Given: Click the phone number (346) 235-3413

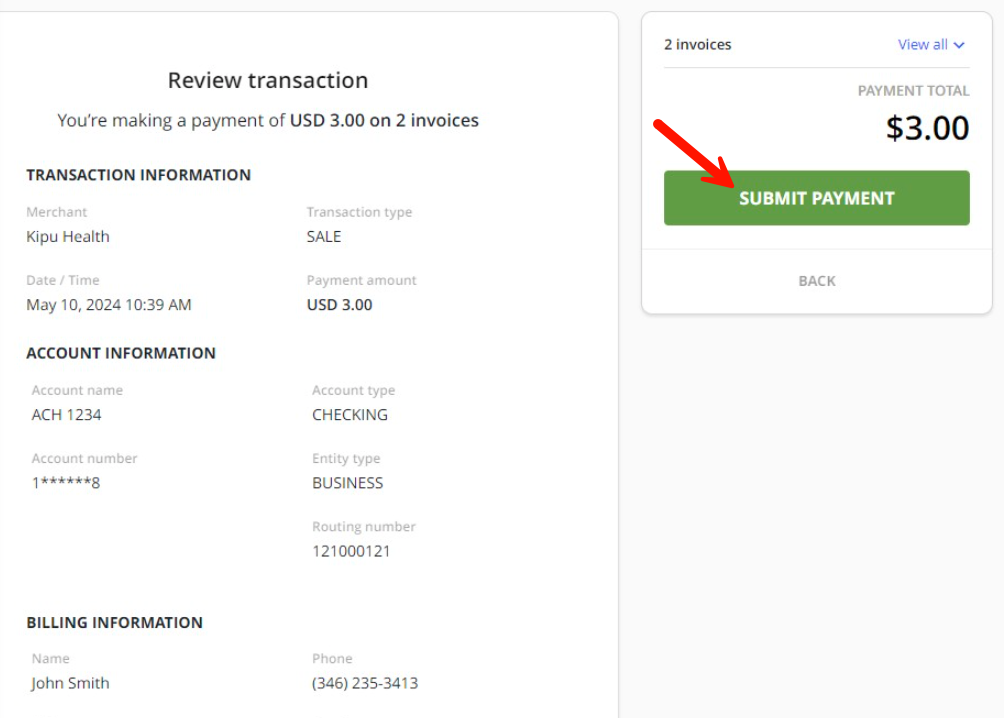Looking at the screenshot, I should (365, 683).
